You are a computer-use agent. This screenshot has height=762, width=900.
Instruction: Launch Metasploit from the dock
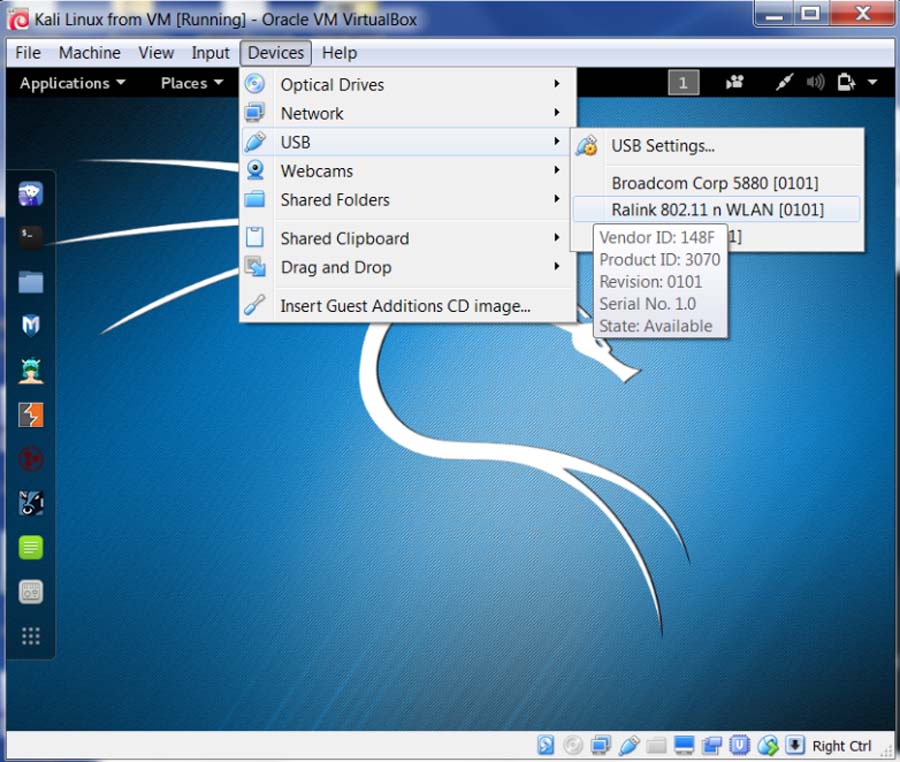click(x=31, y=325)
